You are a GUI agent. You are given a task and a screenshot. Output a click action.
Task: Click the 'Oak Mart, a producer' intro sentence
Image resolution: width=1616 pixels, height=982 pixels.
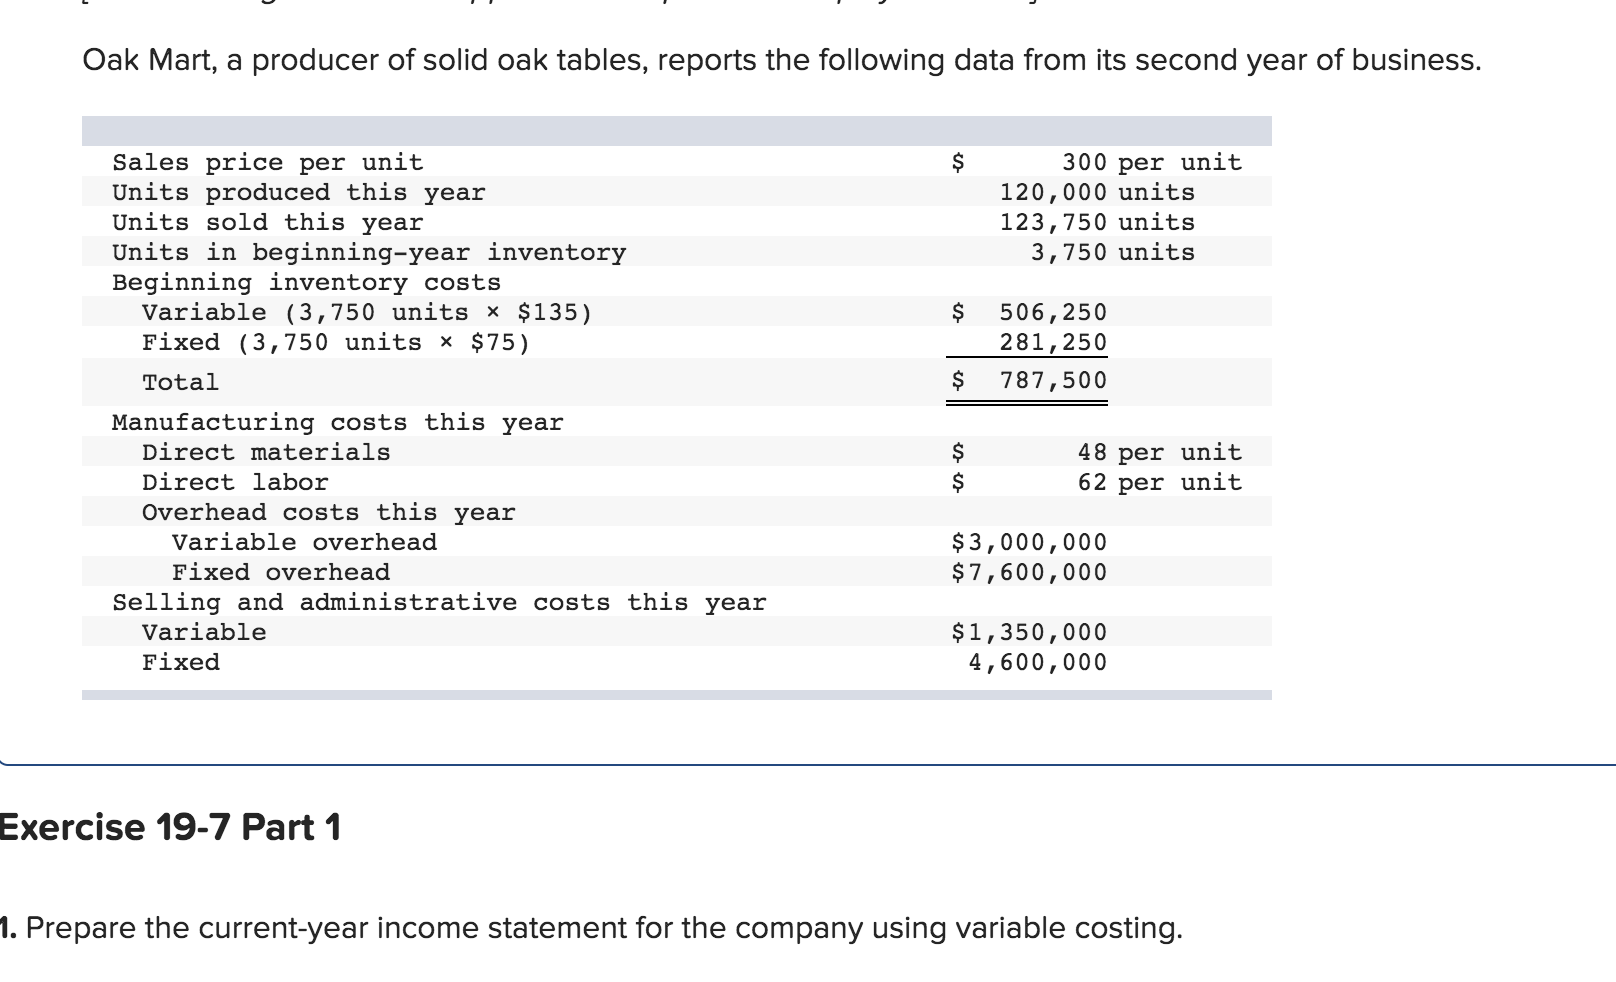coord(782,61)
